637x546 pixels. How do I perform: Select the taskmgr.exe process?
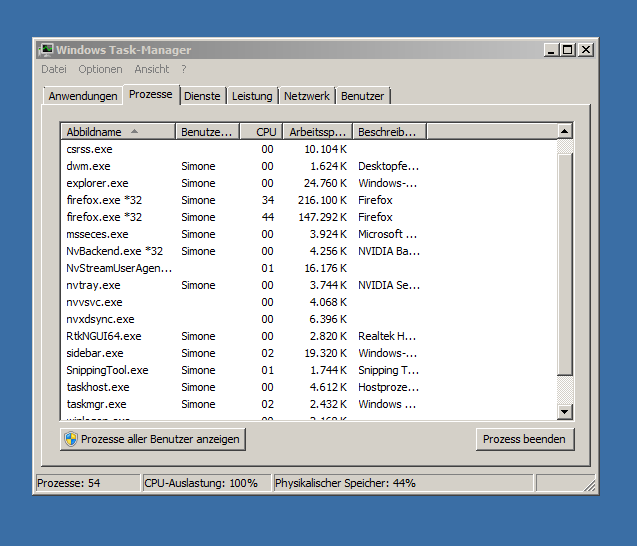[x=309, y=405]
